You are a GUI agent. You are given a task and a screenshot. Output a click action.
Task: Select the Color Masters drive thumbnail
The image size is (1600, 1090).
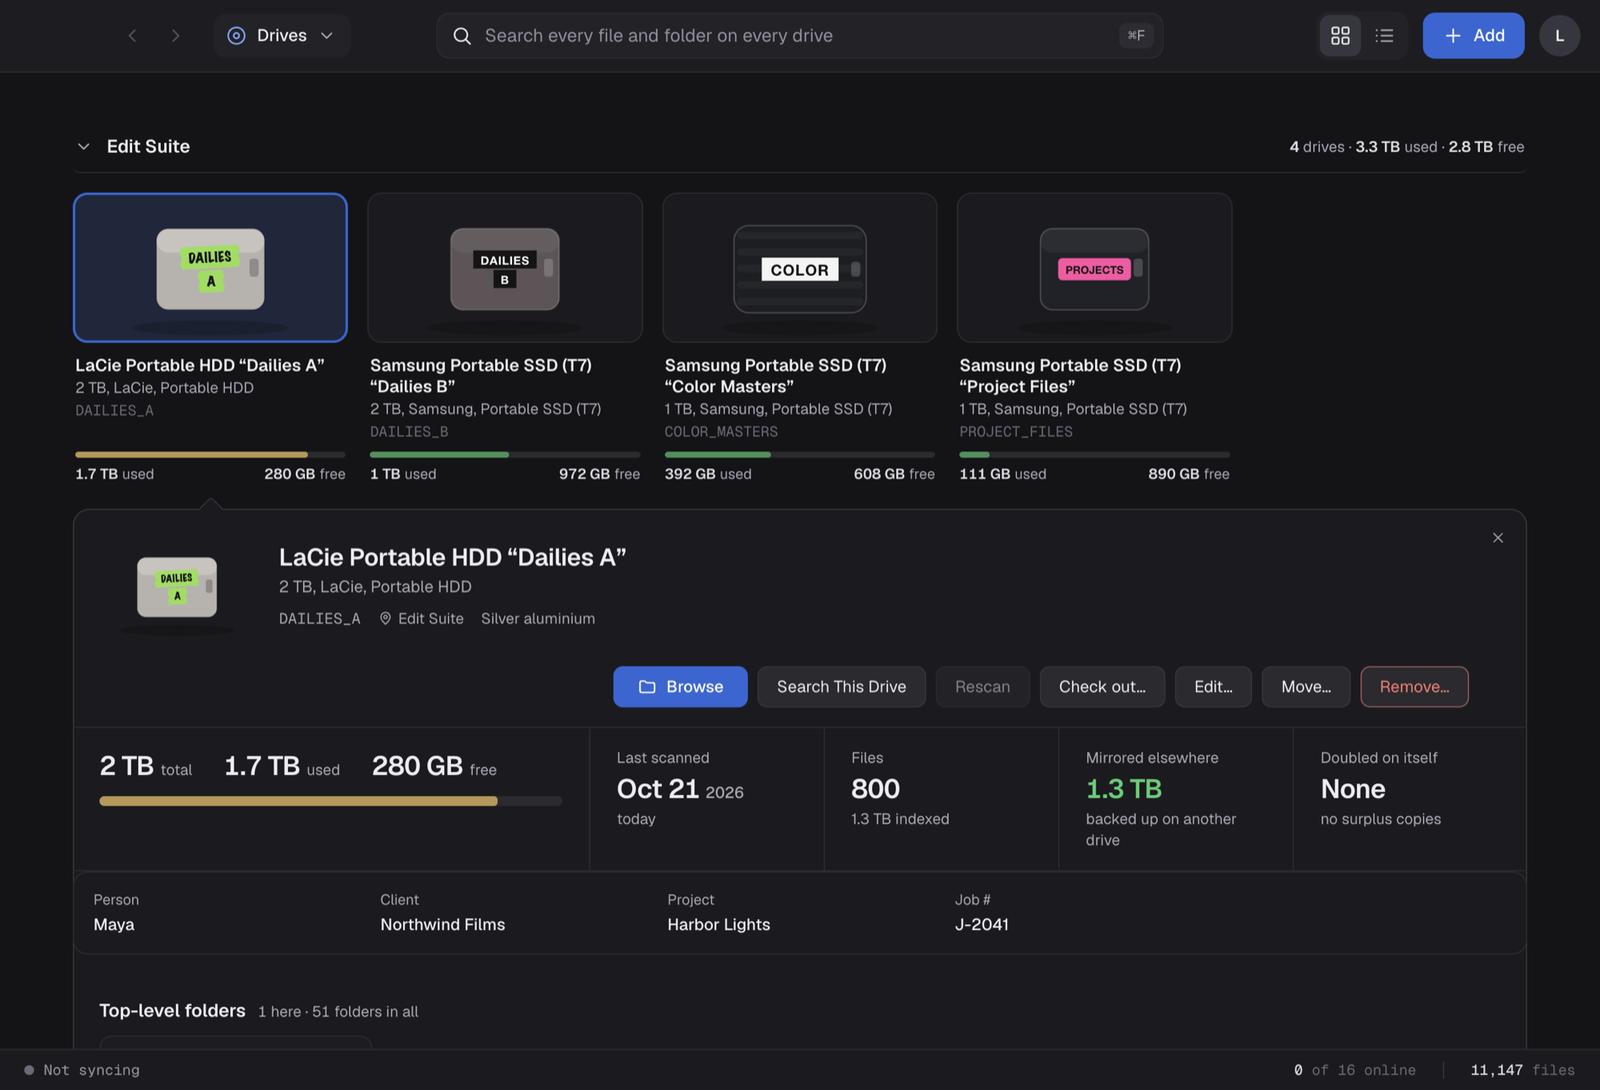tap(800, 268)
